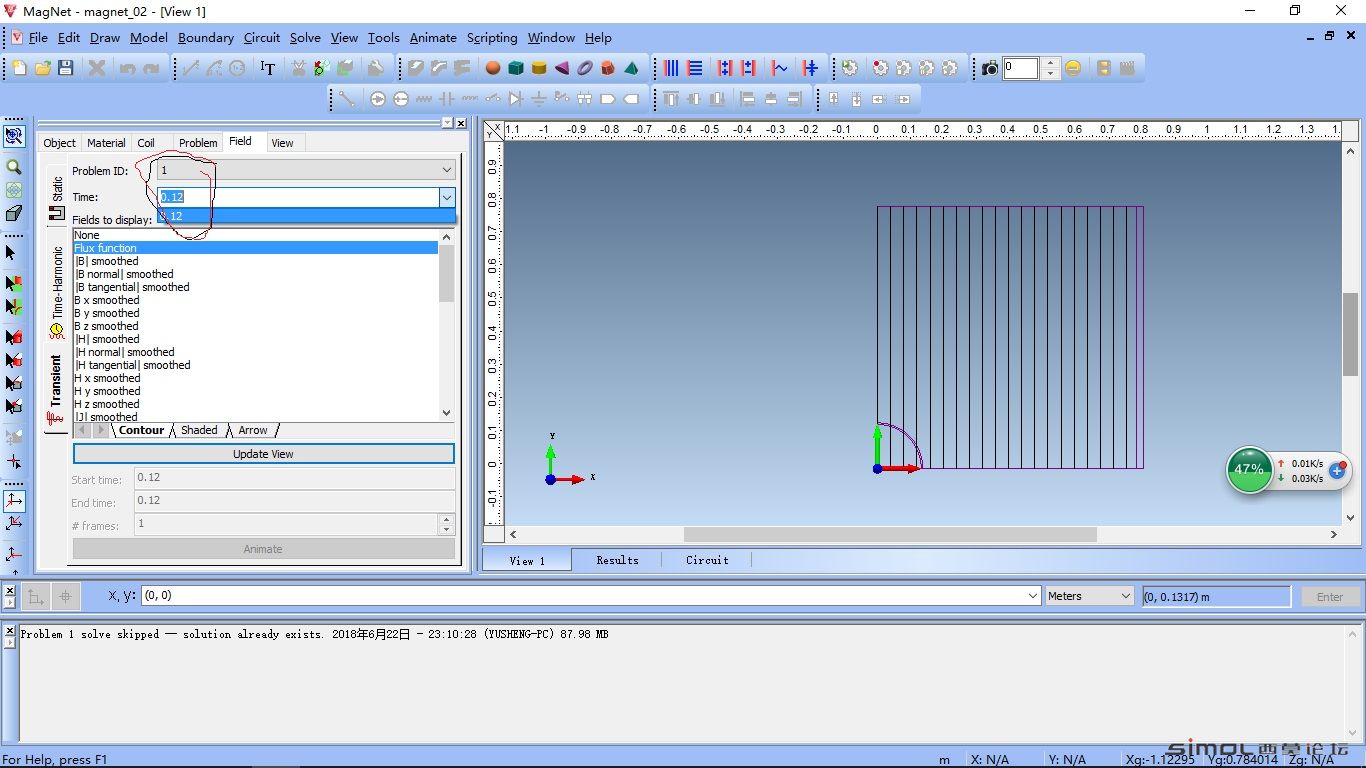Insert a teal cube block
This screenshot has height=768, width=1366.
pos(516,68)
